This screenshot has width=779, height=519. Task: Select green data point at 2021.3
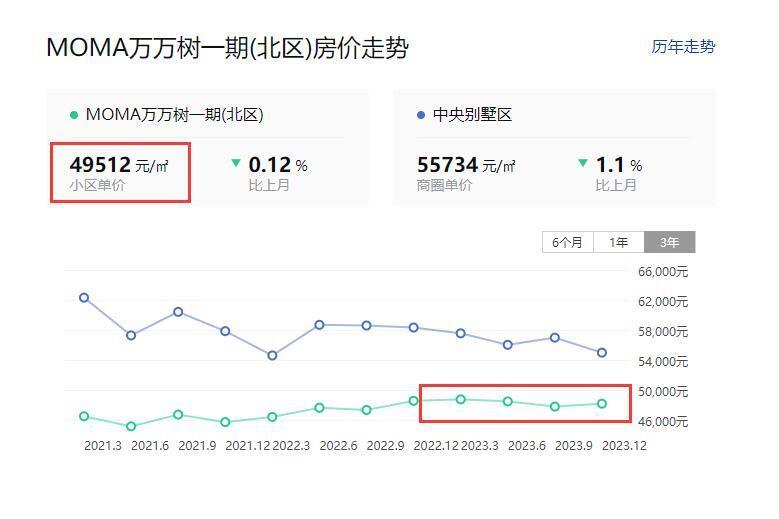pyautogui.click(x=84, y=416)
